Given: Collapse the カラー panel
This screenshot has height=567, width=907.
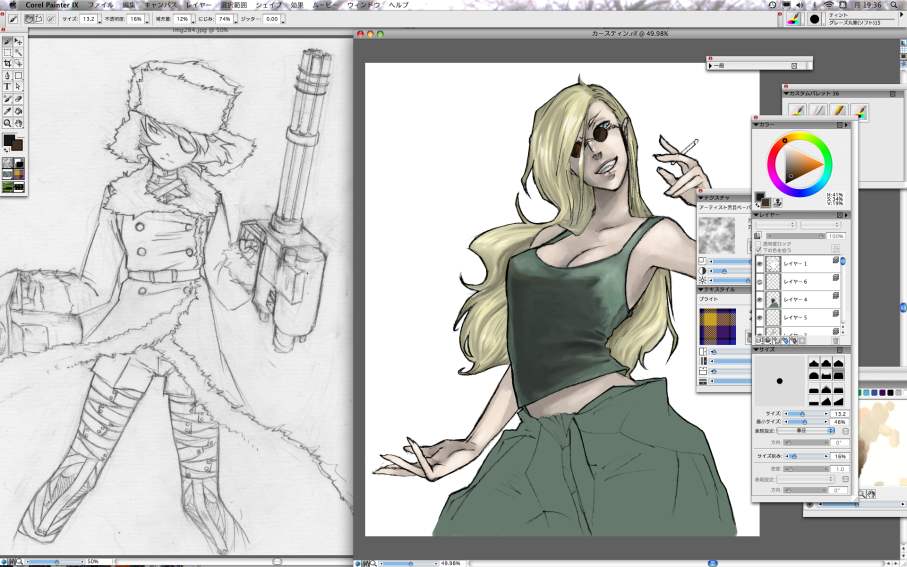Looking at the screenshot, I should point(756,125).
